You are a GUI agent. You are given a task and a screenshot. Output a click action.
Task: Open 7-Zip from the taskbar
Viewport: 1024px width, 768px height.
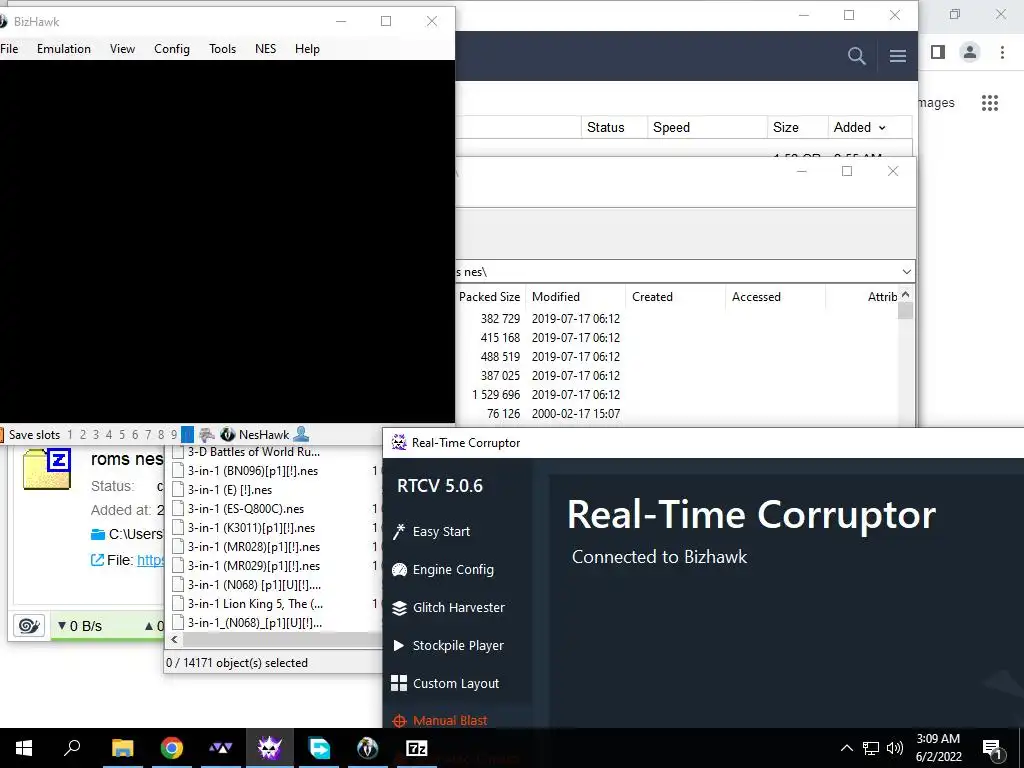tap(417, 748)
